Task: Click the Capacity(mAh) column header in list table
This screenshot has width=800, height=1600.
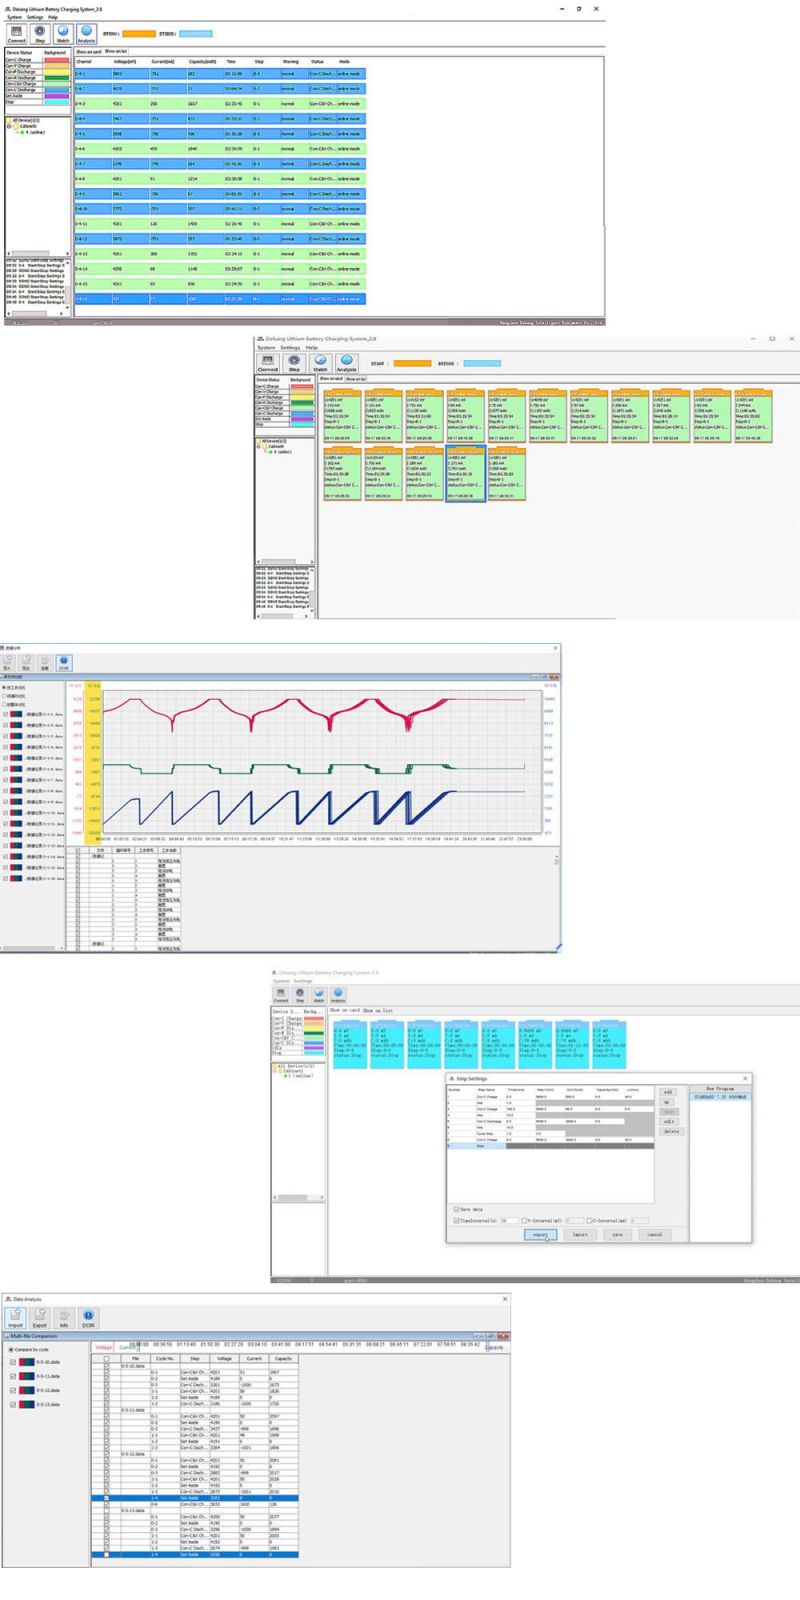Action: (x=203, y=61)
